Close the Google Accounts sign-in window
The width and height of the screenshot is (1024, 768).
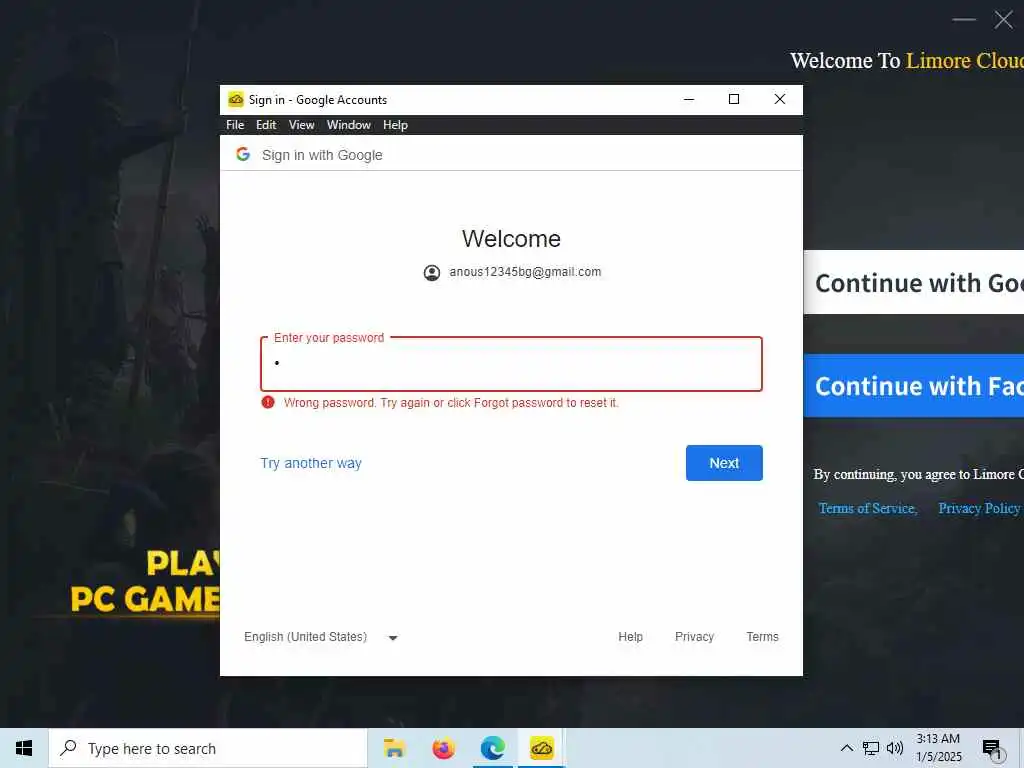pos(780,99)
